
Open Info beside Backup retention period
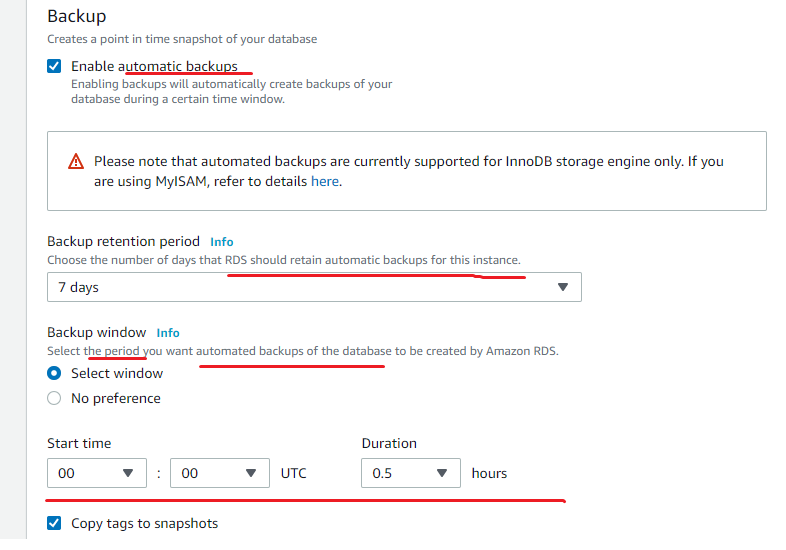(x=221, y=242)
